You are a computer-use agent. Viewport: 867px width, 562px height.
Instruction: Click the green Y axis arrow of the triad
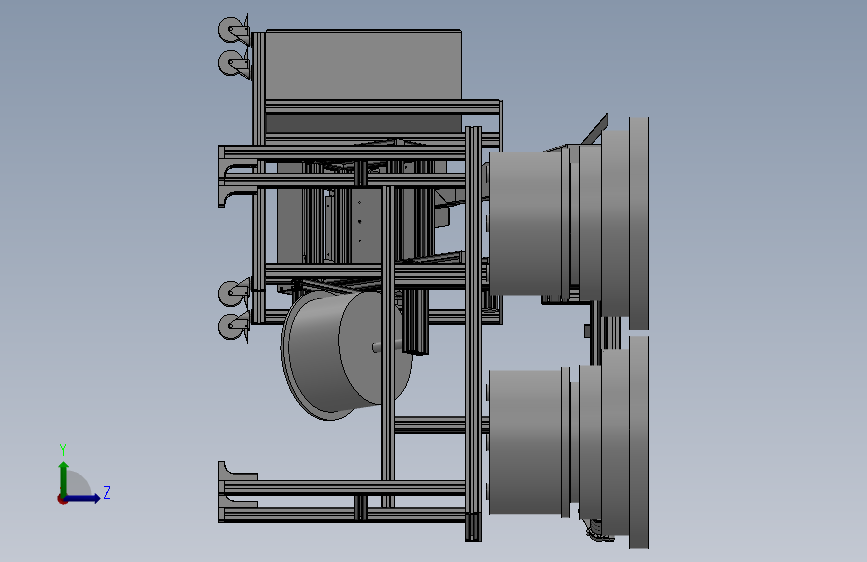64,479
